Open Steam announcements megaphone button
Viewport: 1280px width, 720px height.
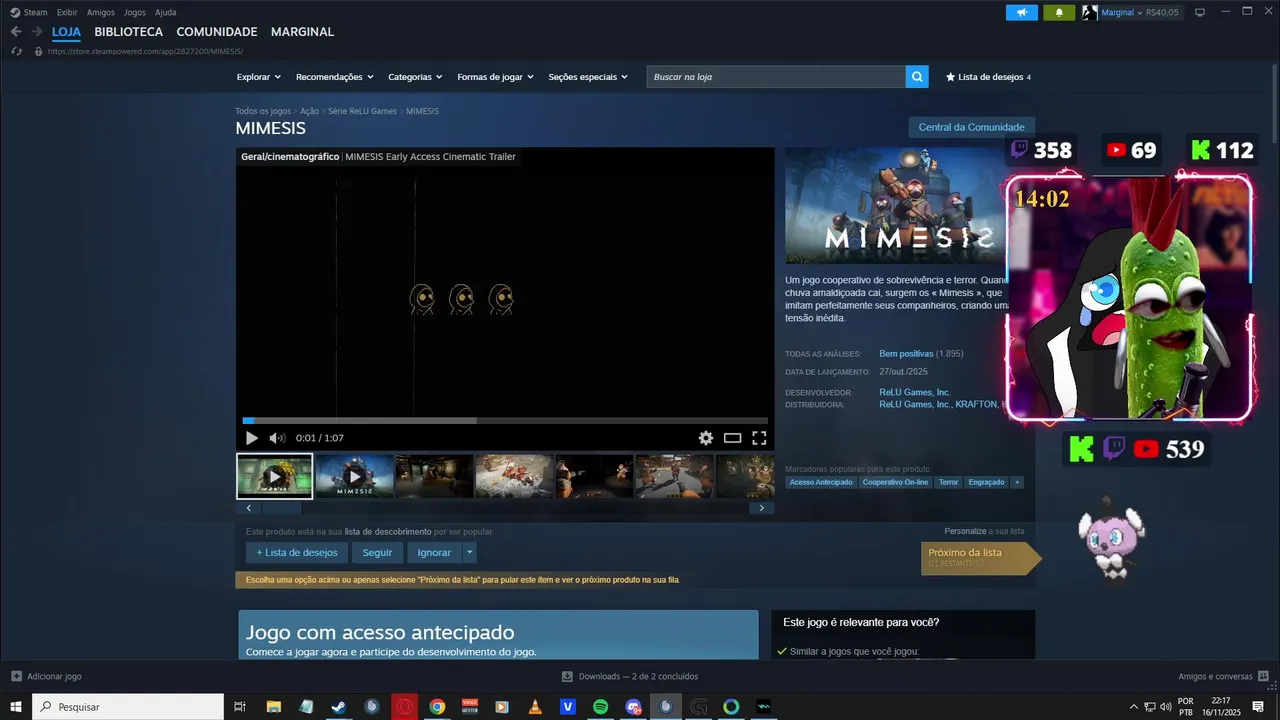tap(1021, 13)
